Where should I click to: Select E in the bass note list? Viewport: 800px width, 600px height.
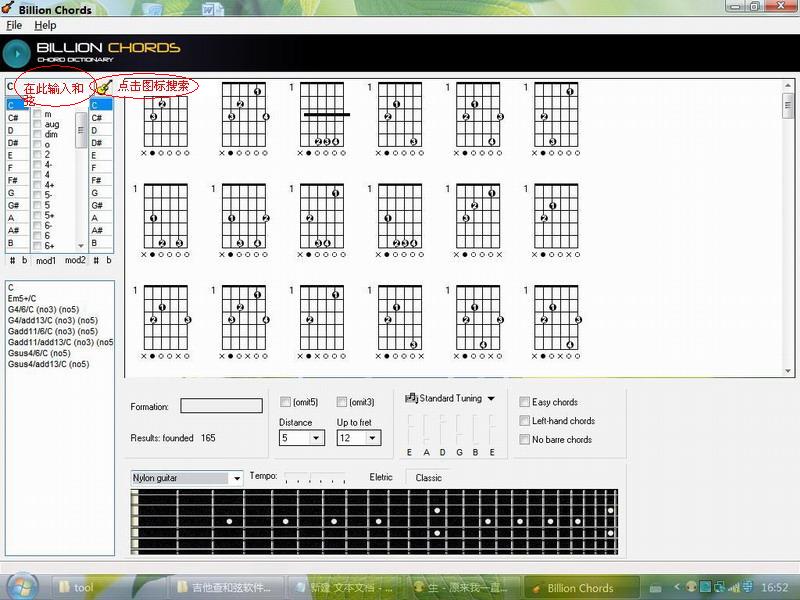pos(101,156)
